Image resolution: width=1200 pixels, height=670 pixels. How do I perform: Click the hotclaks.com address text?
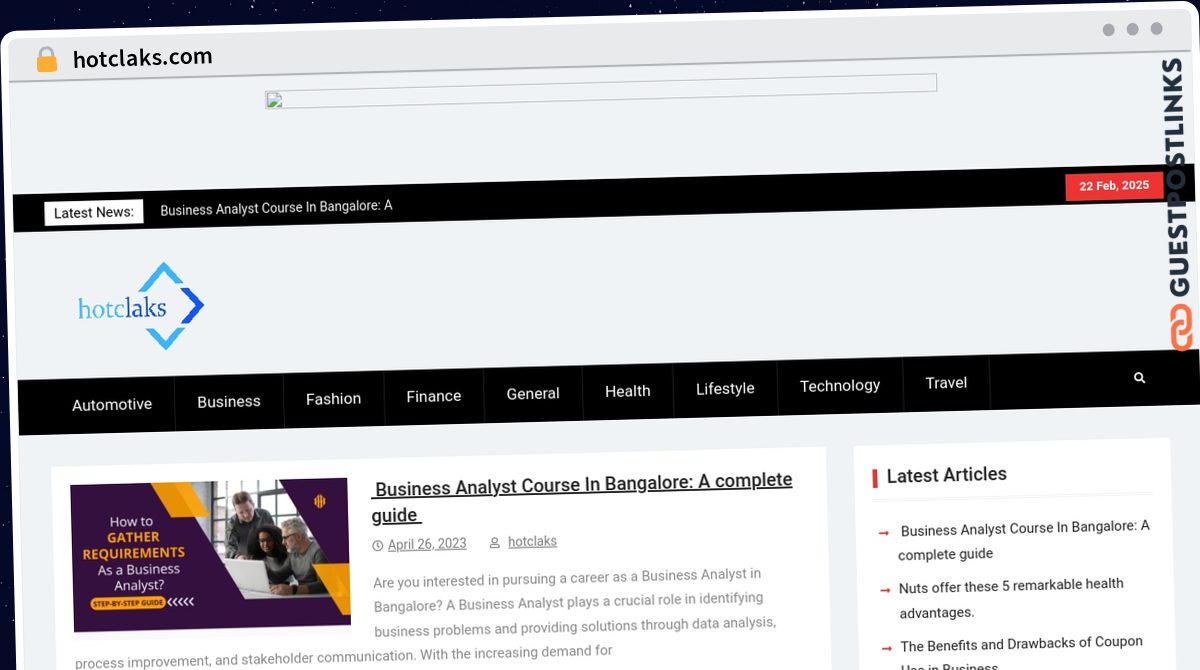143,58
